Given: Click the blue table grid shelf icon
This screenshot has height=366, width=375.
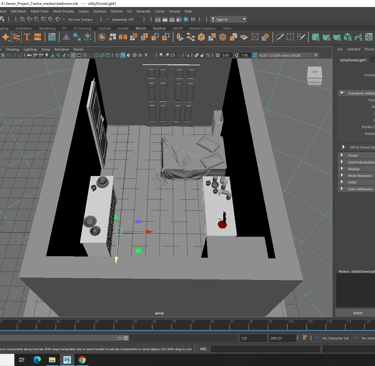Looking at the screenshot, I should pyautogui.click(x=52, y=37).
